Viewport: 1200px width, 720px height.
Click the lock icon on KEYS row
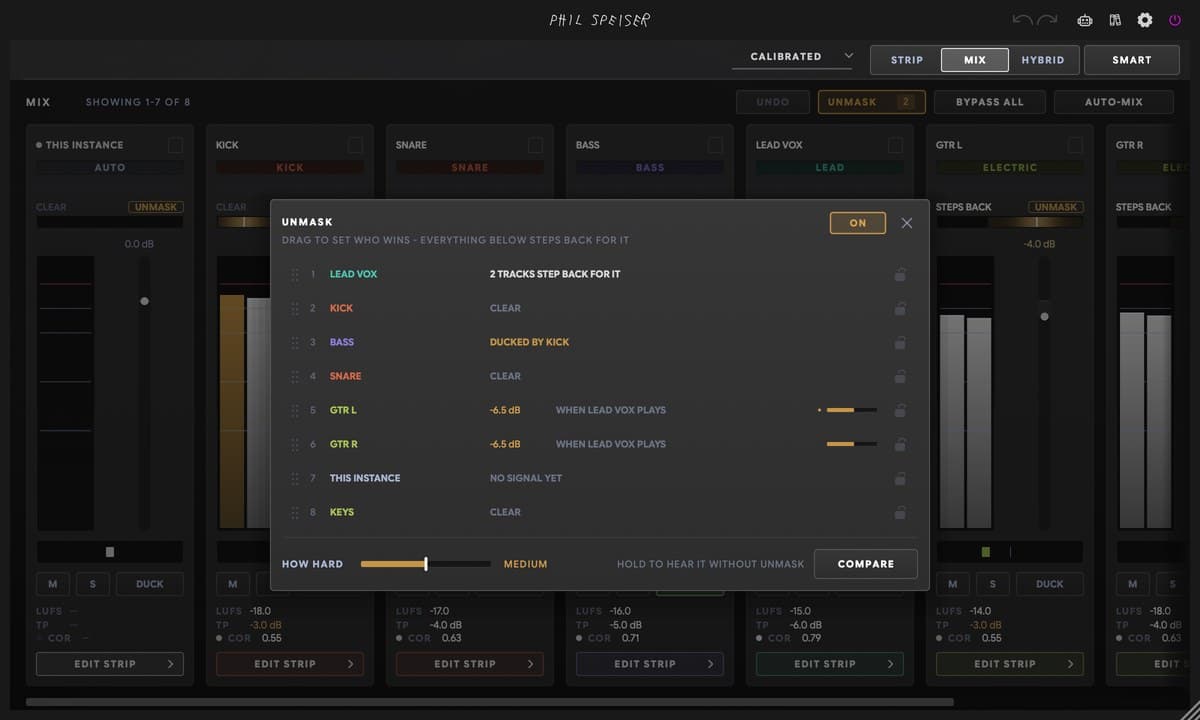tap(900, 512)
